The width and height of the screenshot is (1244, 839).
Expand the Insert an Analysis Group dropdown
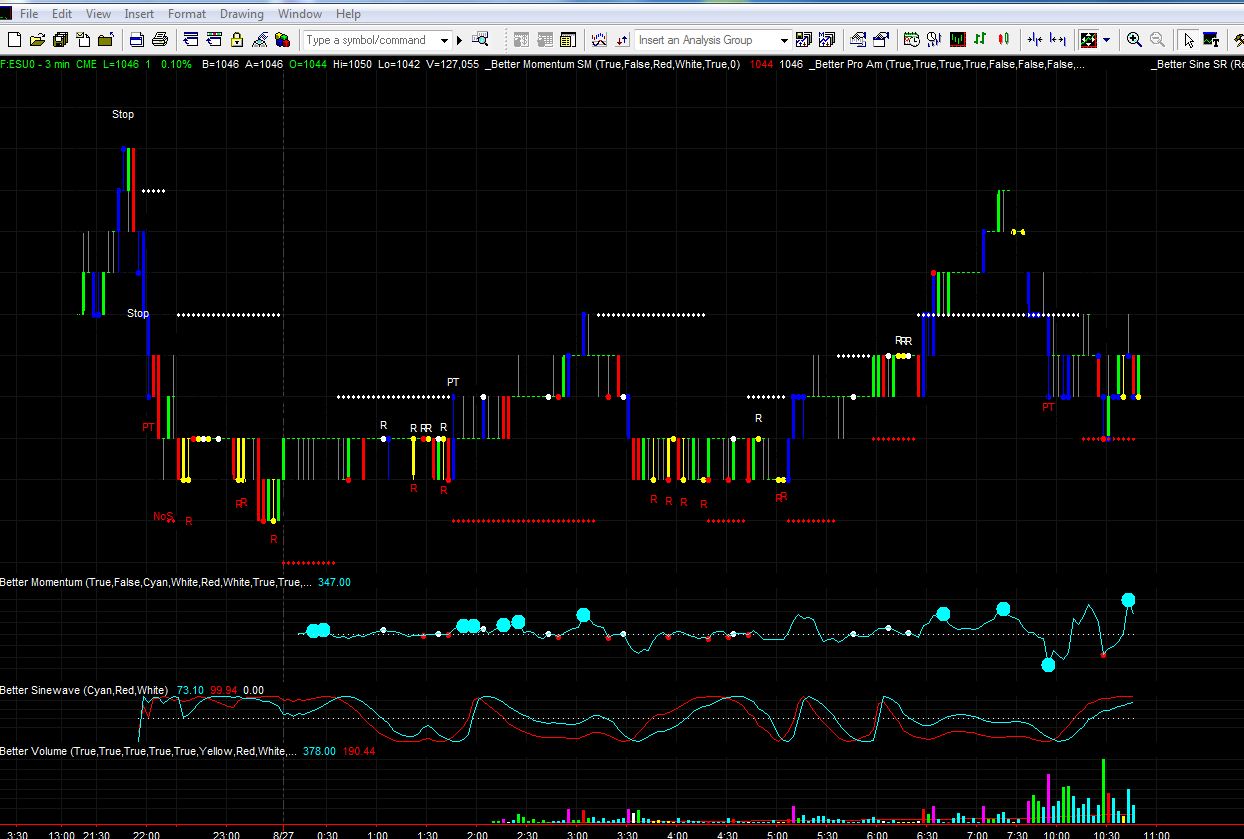pos(784,40)
